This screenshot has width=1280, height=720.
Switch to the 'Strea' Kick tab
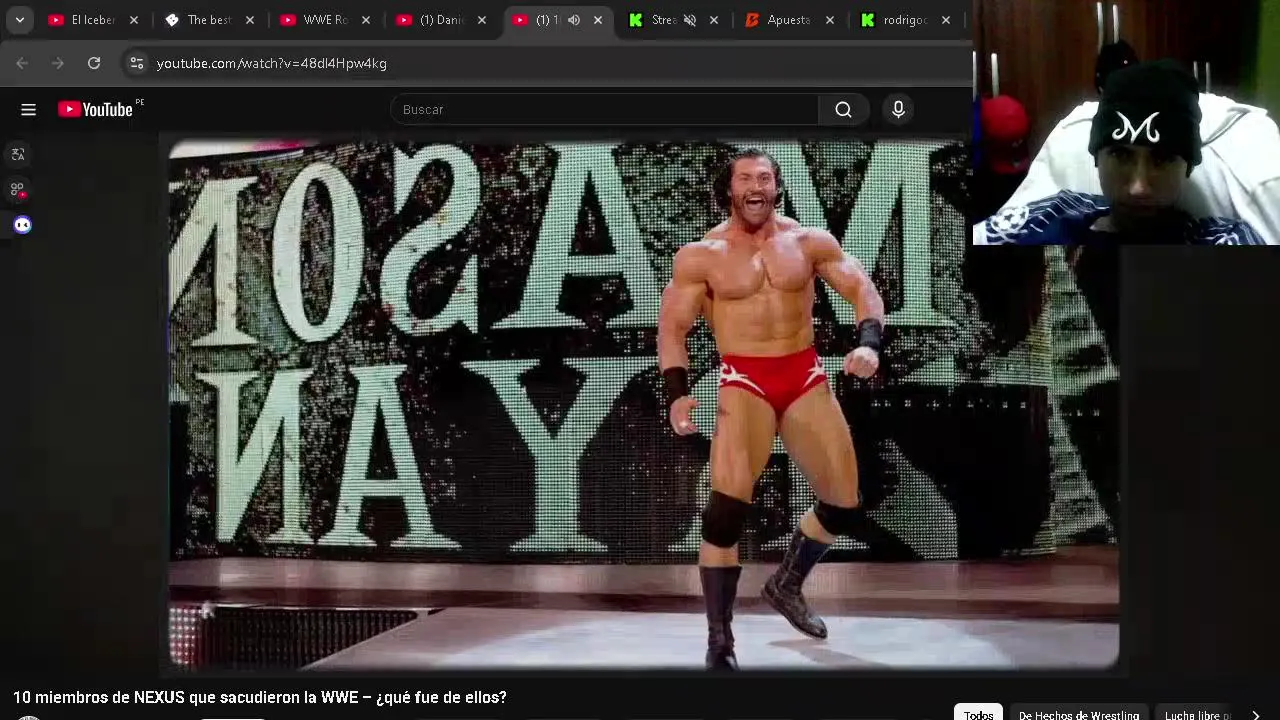tap(652, 20)
